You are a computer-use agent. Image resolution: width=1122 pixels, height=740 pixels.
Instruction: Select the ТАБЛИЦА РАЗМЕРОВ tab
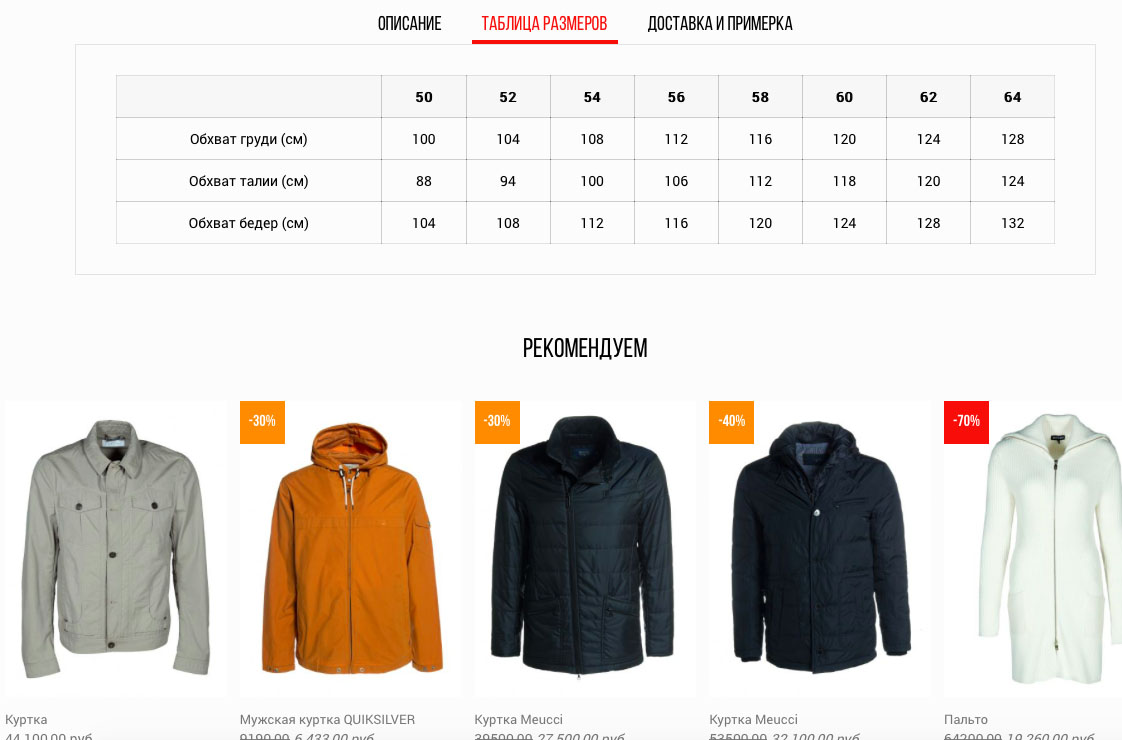pyautogui.click(x=544, y=24)
